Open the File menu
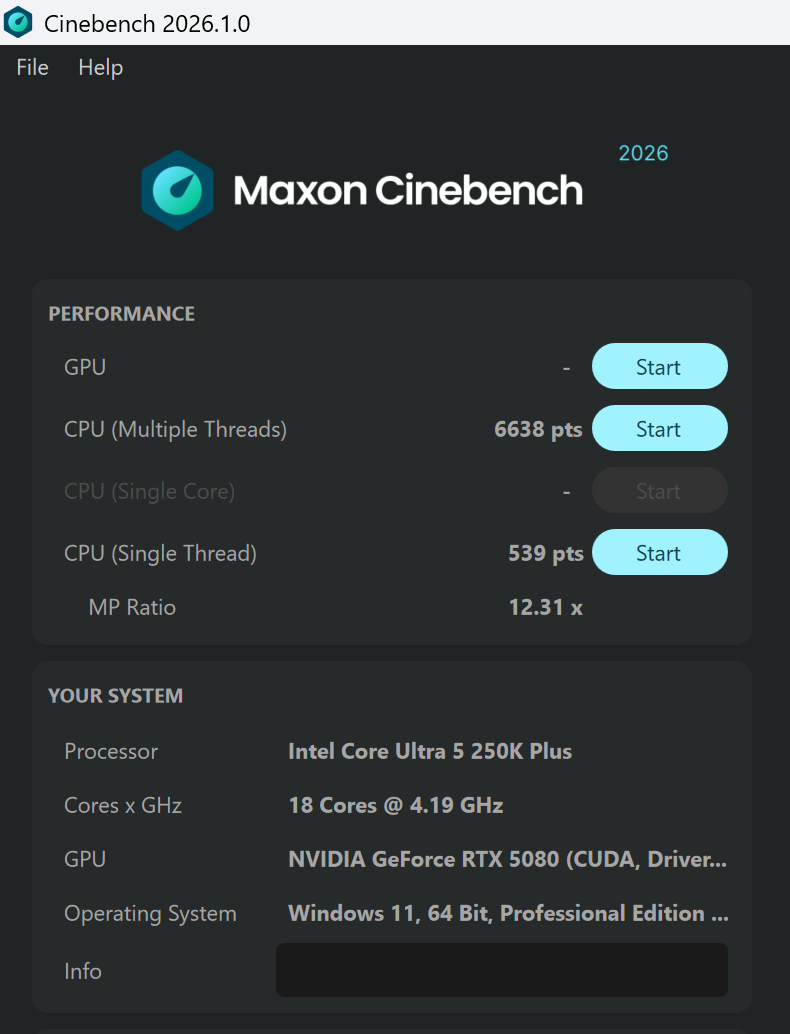This screenshot has height=1034, width=790. coord(31,67)
